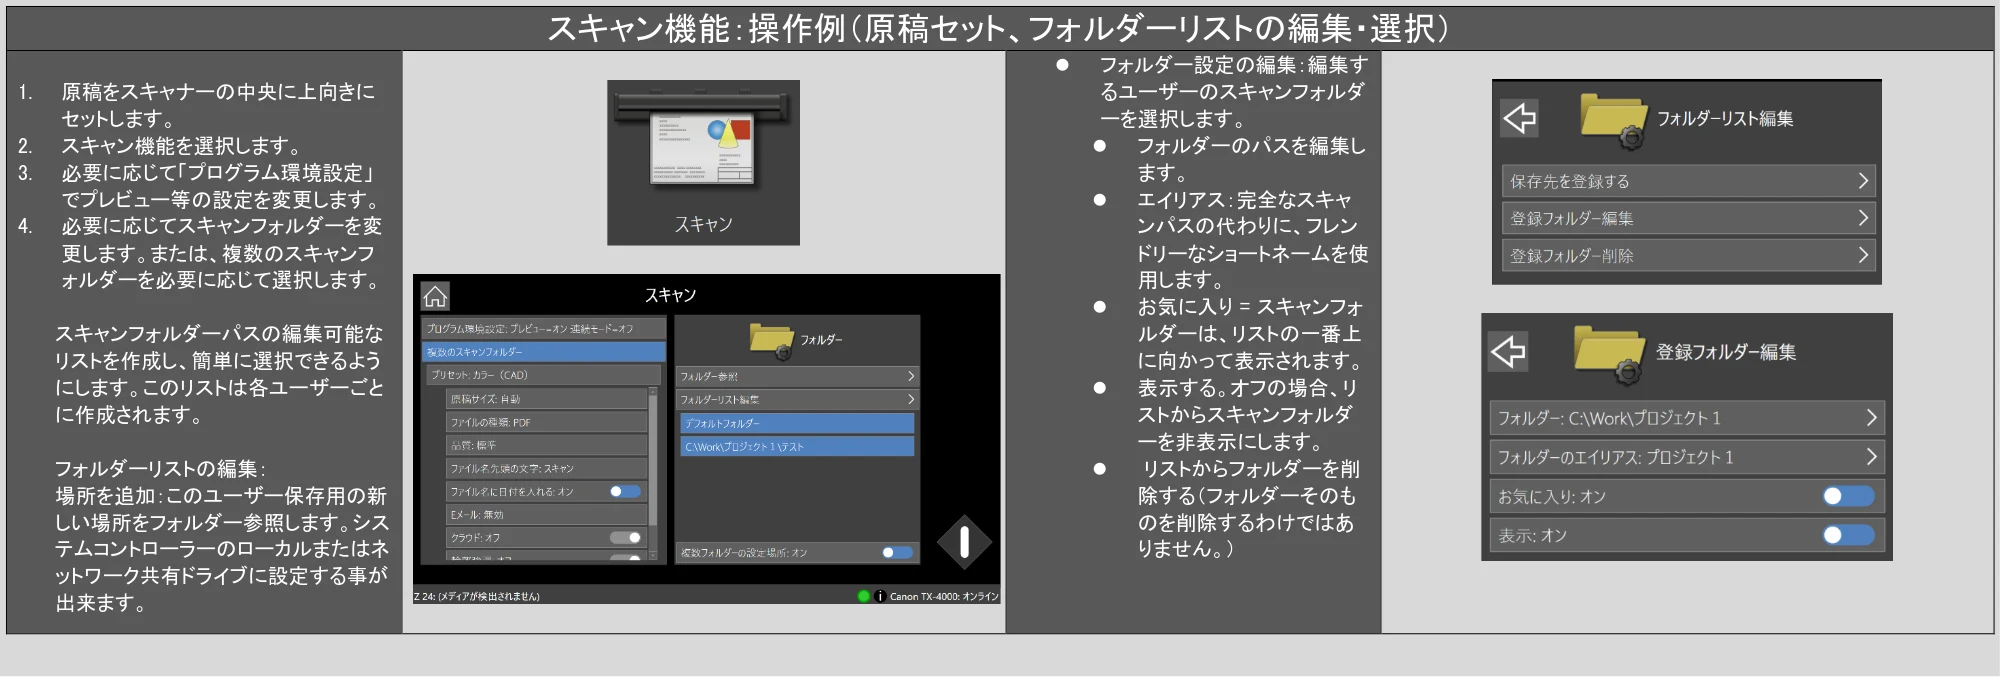2000x677 pixels.
Task: Click the scrollbar up arrow in the settings list
Action: click(653, 392)
